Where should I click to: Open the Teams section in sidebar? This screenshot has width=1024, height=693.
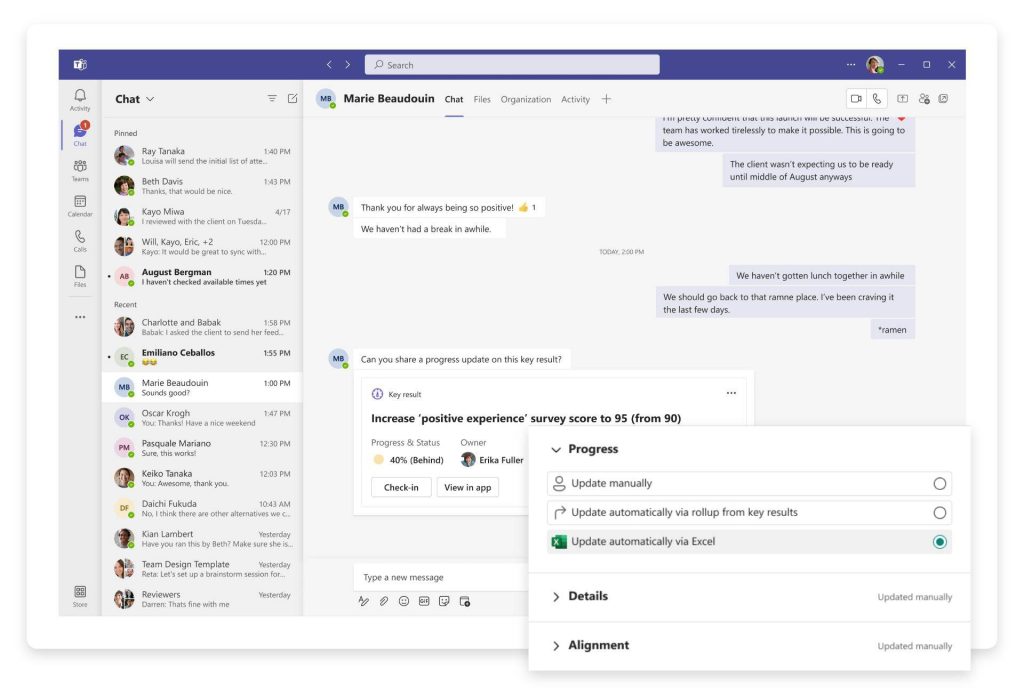click(80, 170)
